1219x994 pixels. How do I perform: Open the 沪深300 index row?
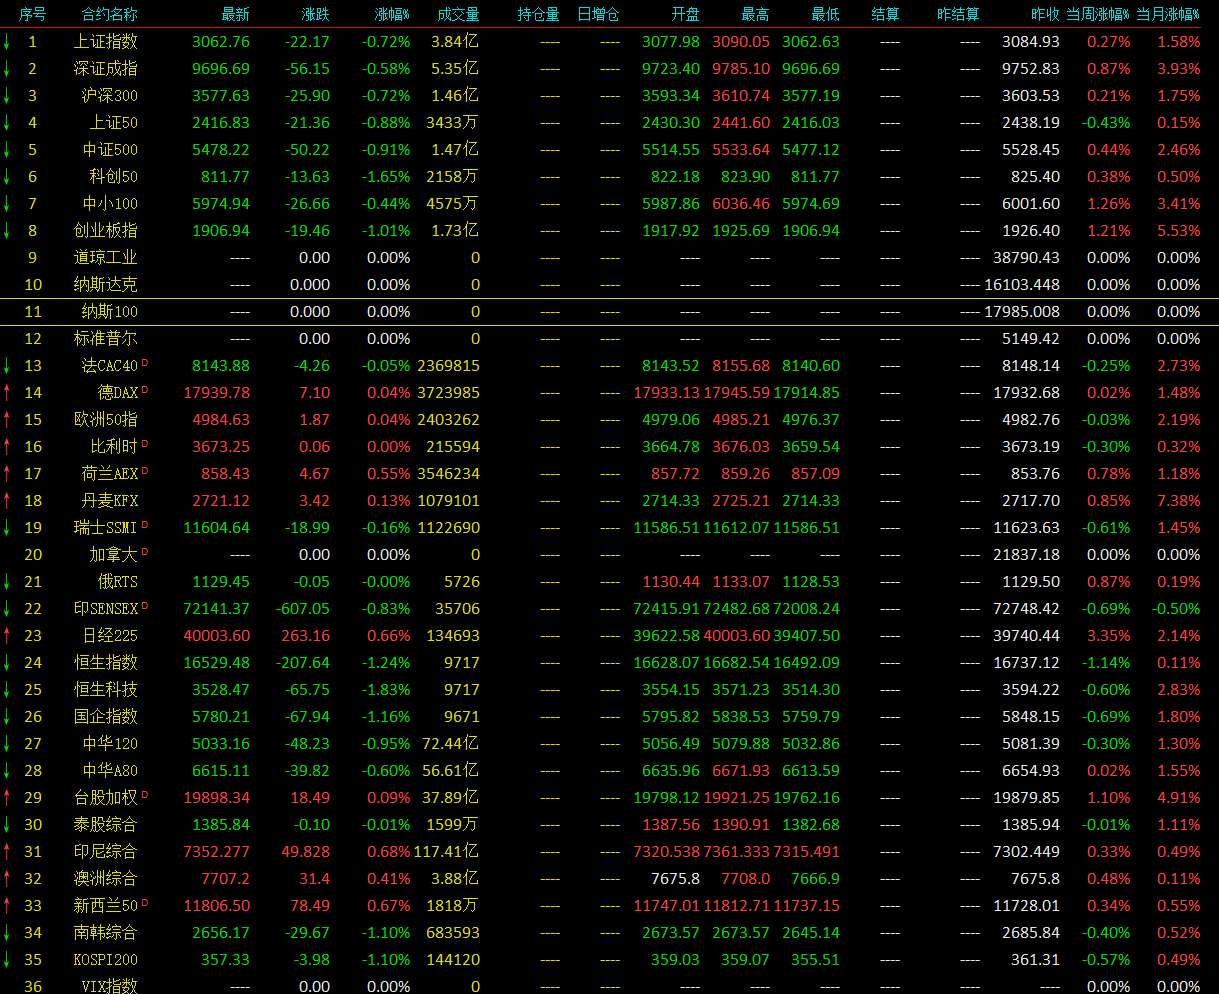click(109, 96)
